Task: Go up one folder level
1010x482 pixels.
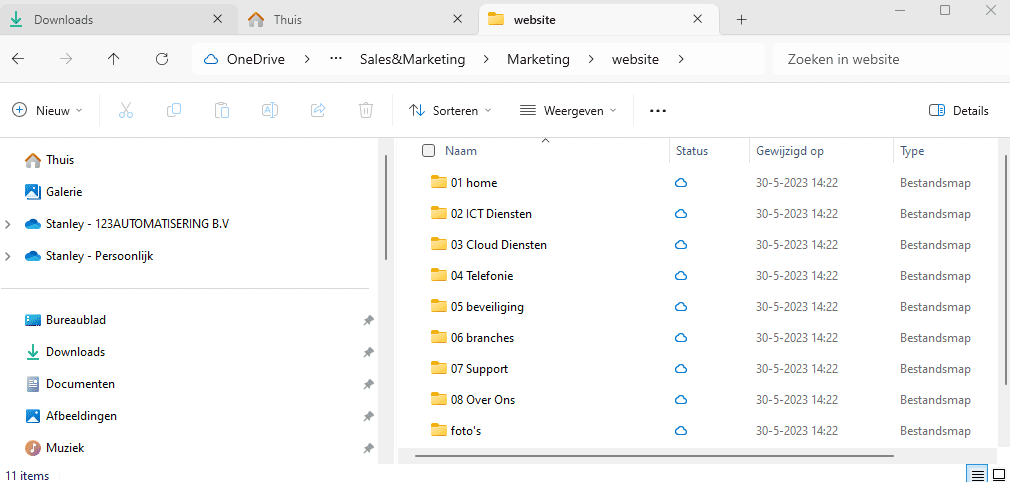Action: click(113, 59)
